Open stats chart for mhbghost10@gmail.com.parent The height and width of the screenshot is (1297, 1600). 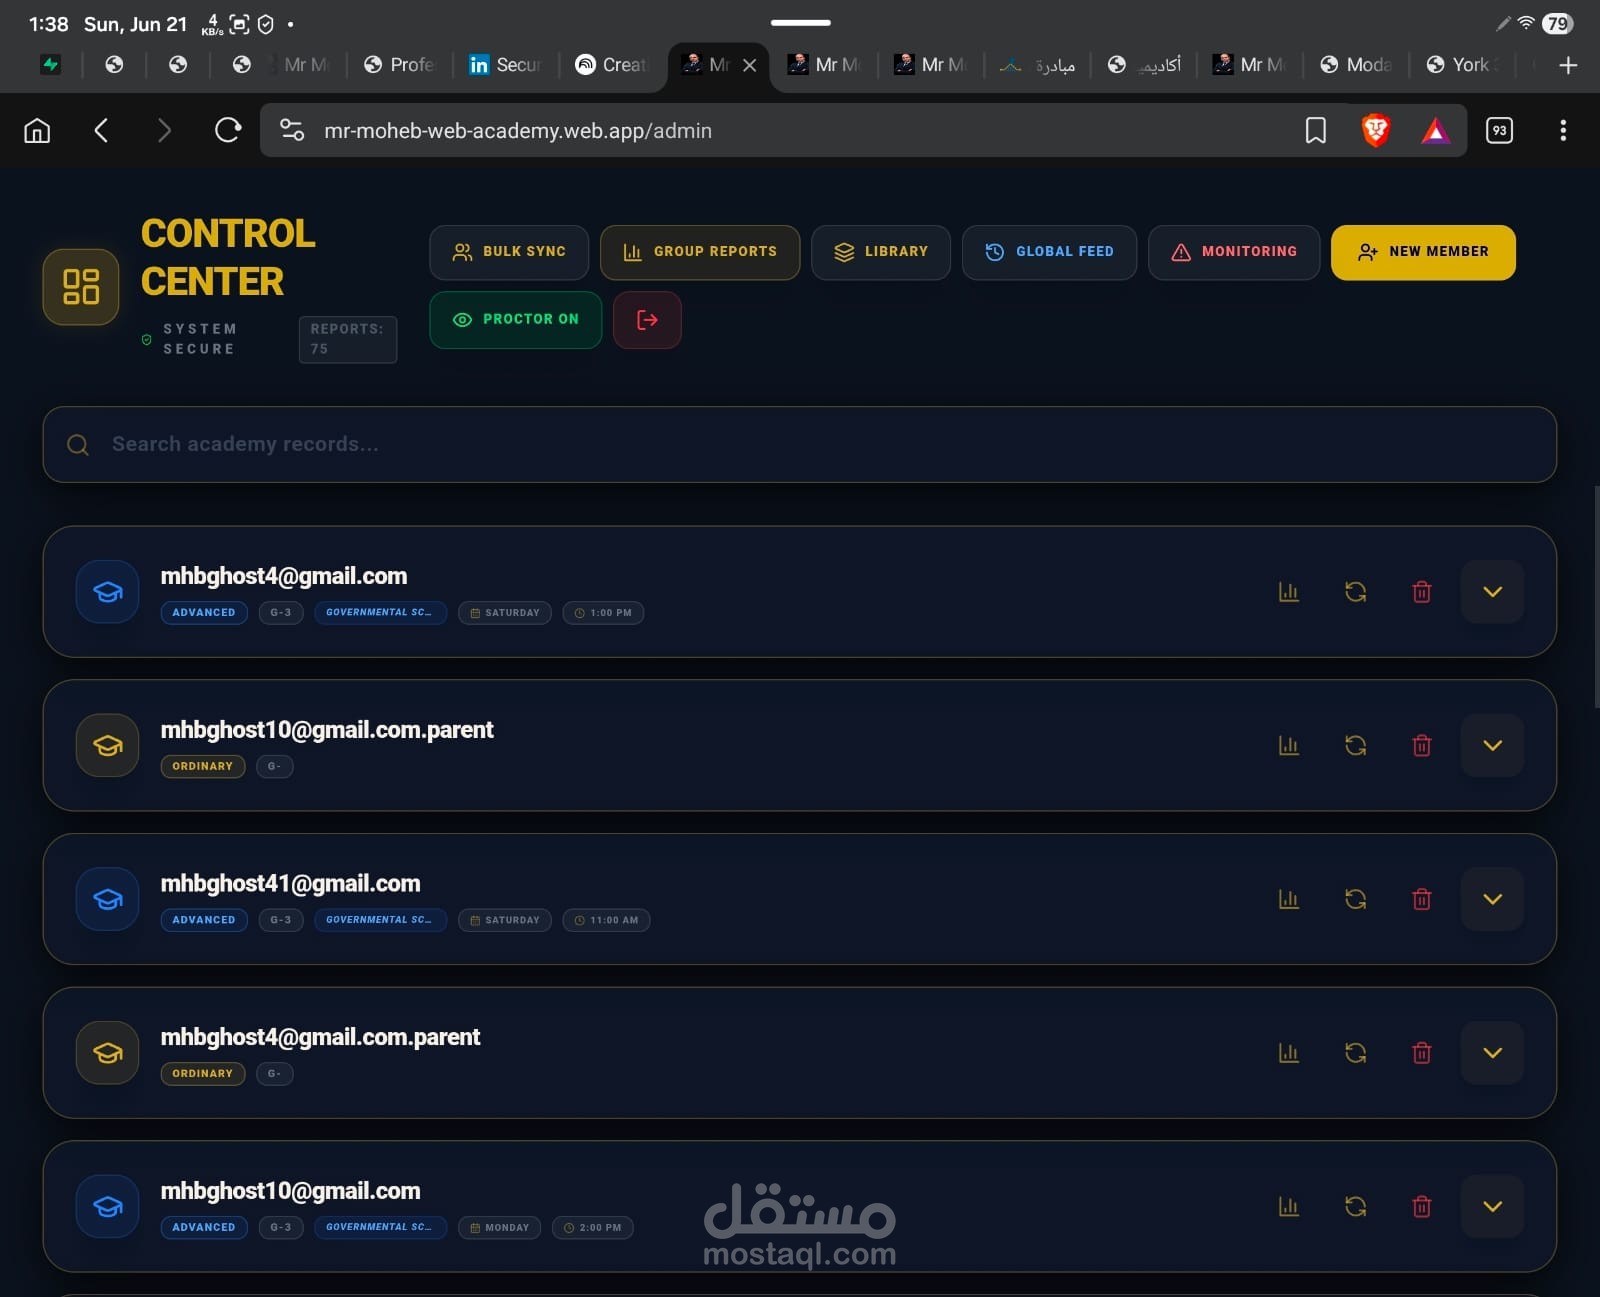(1289, 746)
